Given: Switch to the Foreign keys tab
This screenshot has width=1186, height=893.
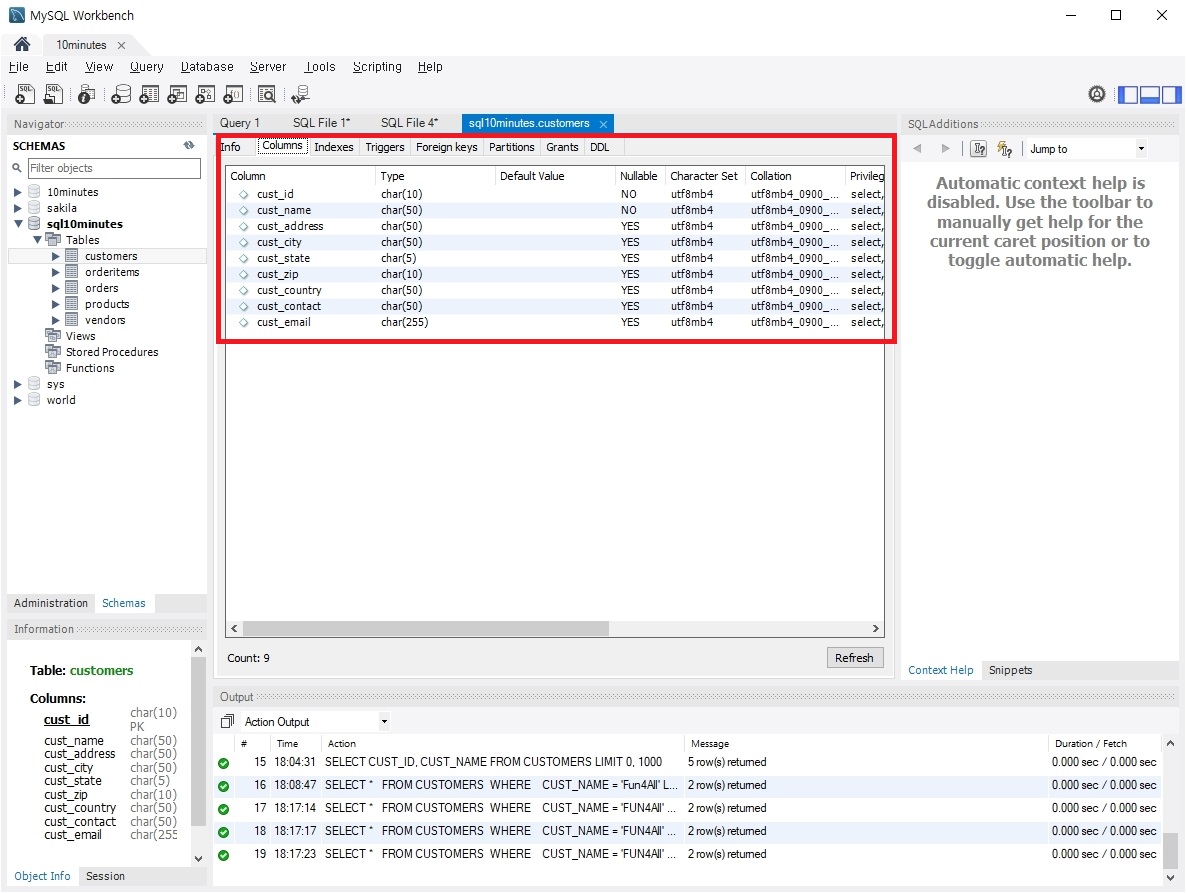Looking at the screenshot, I should (446, 147).
